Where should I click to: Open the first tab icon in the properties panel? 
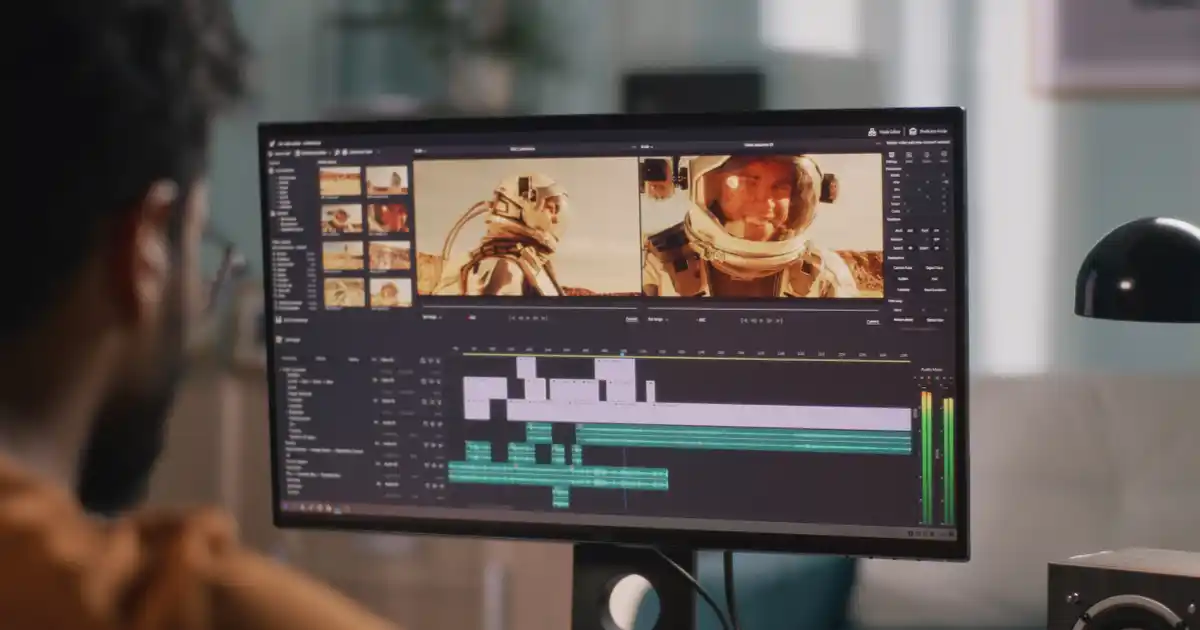point(894,154)
